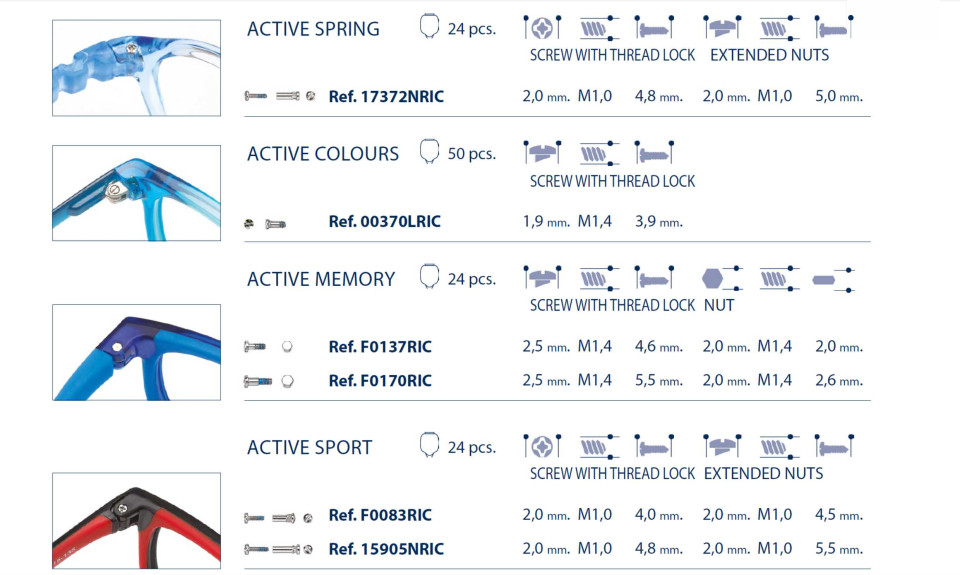Select the Ref. F0083RIC reference
The width and height of the screenshot is (960, 575).
click(380, 515)
